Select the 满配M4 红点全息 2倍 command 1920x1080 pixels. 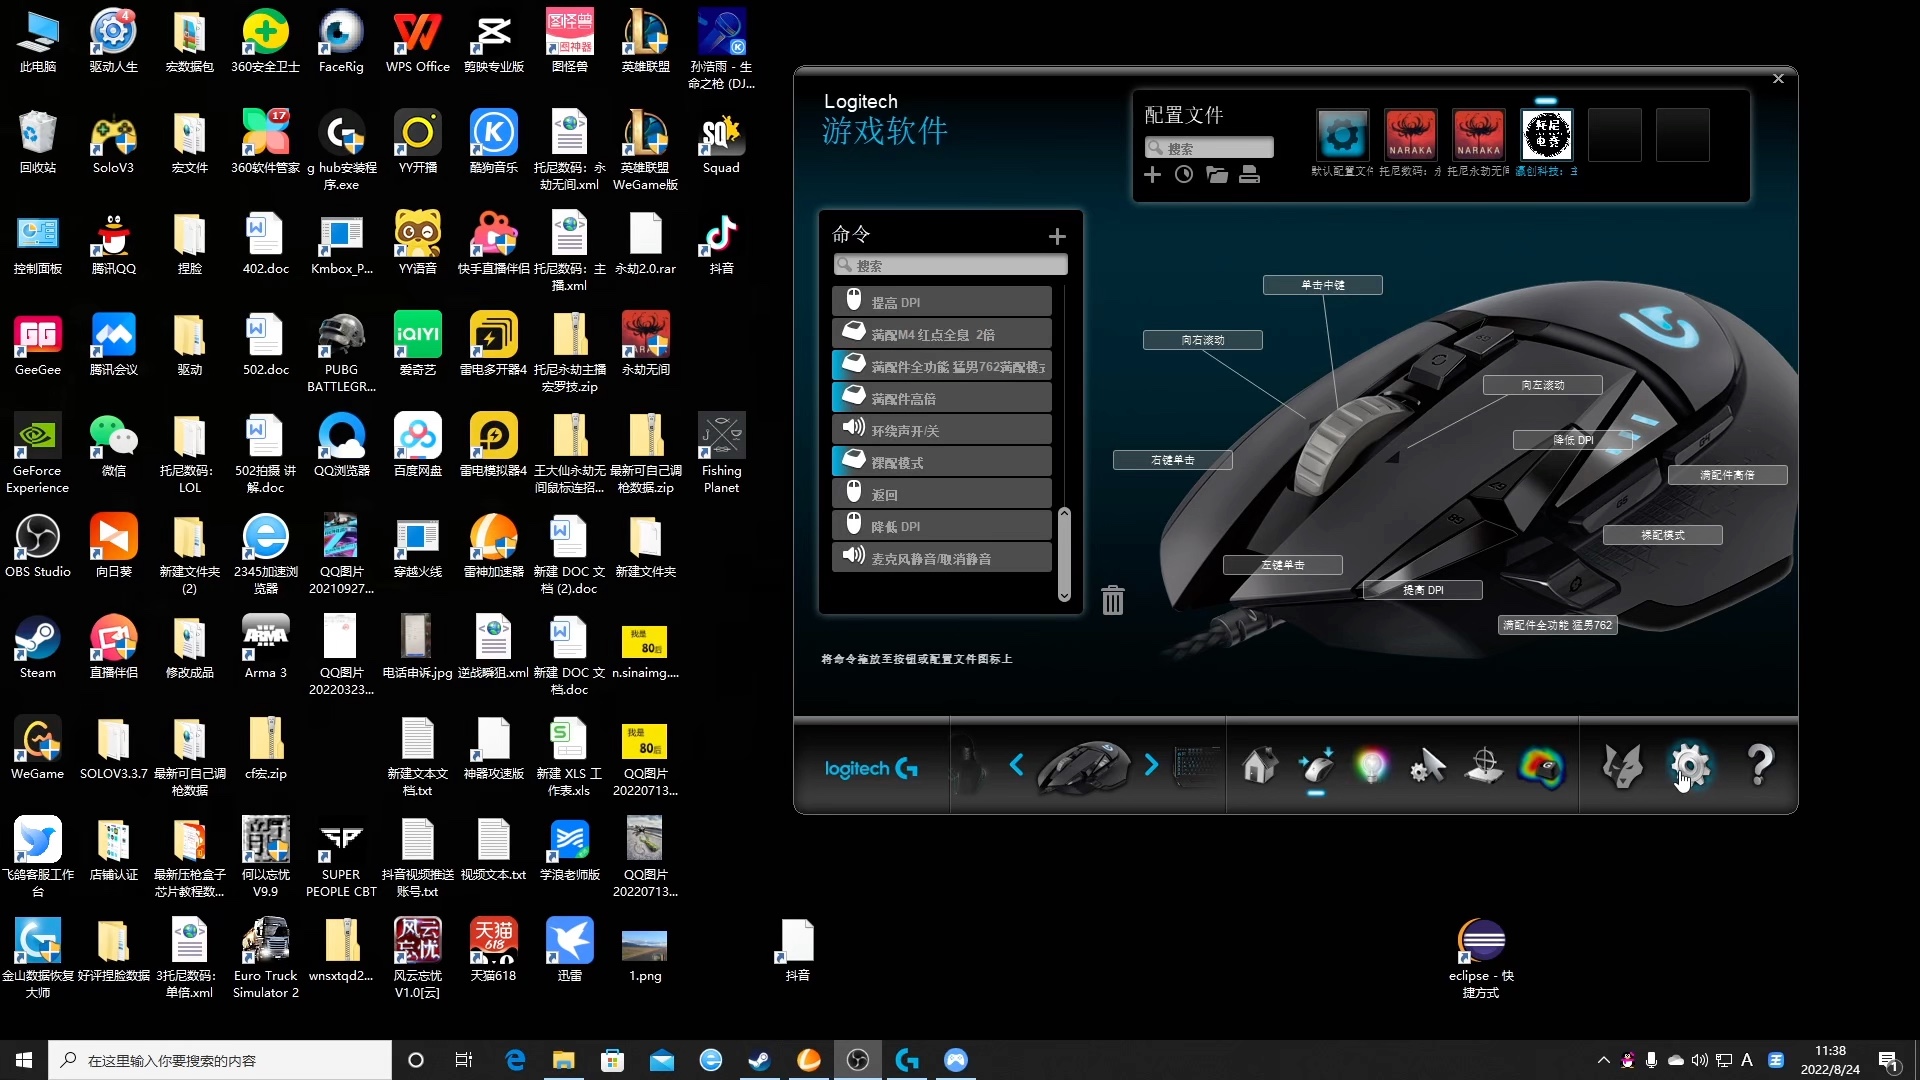pyautogui.click(x=942, y=334)
